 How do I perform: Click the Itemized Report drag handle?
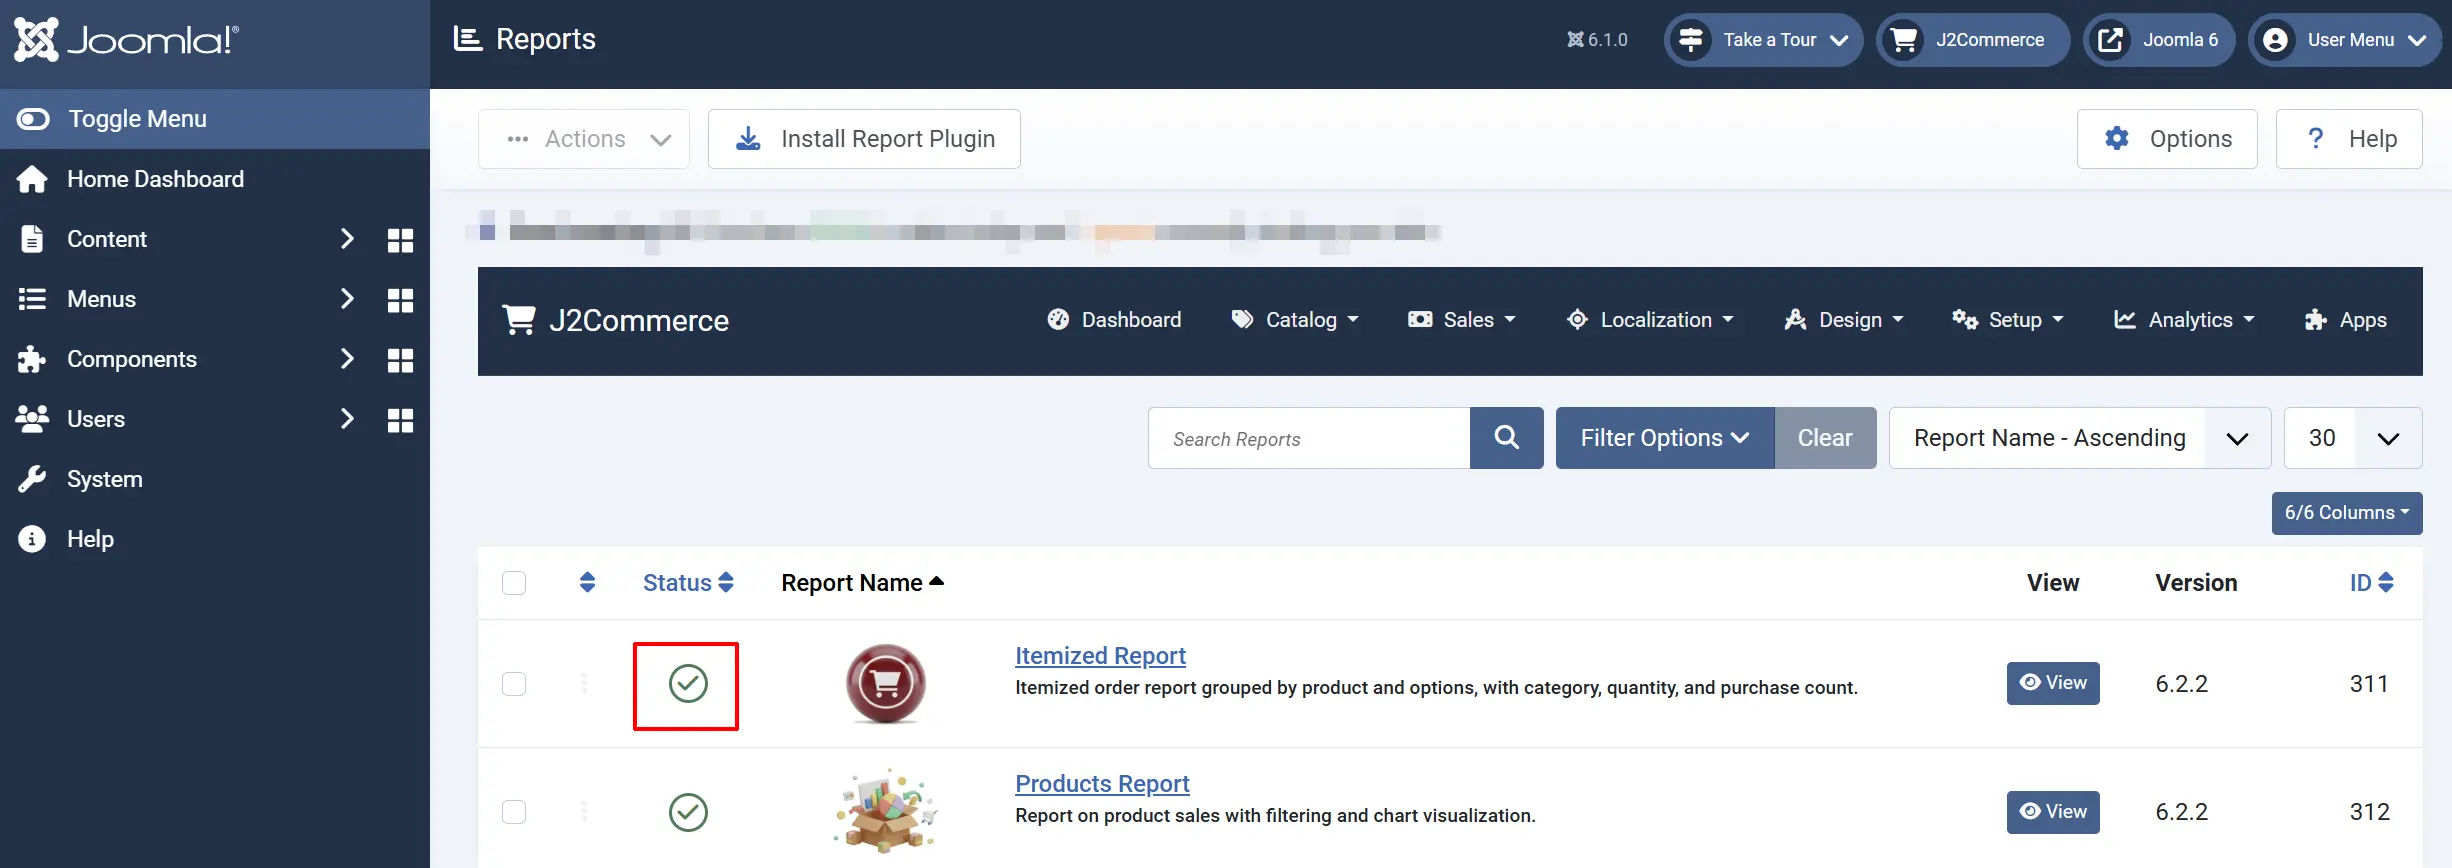click(x=585, y=684)
